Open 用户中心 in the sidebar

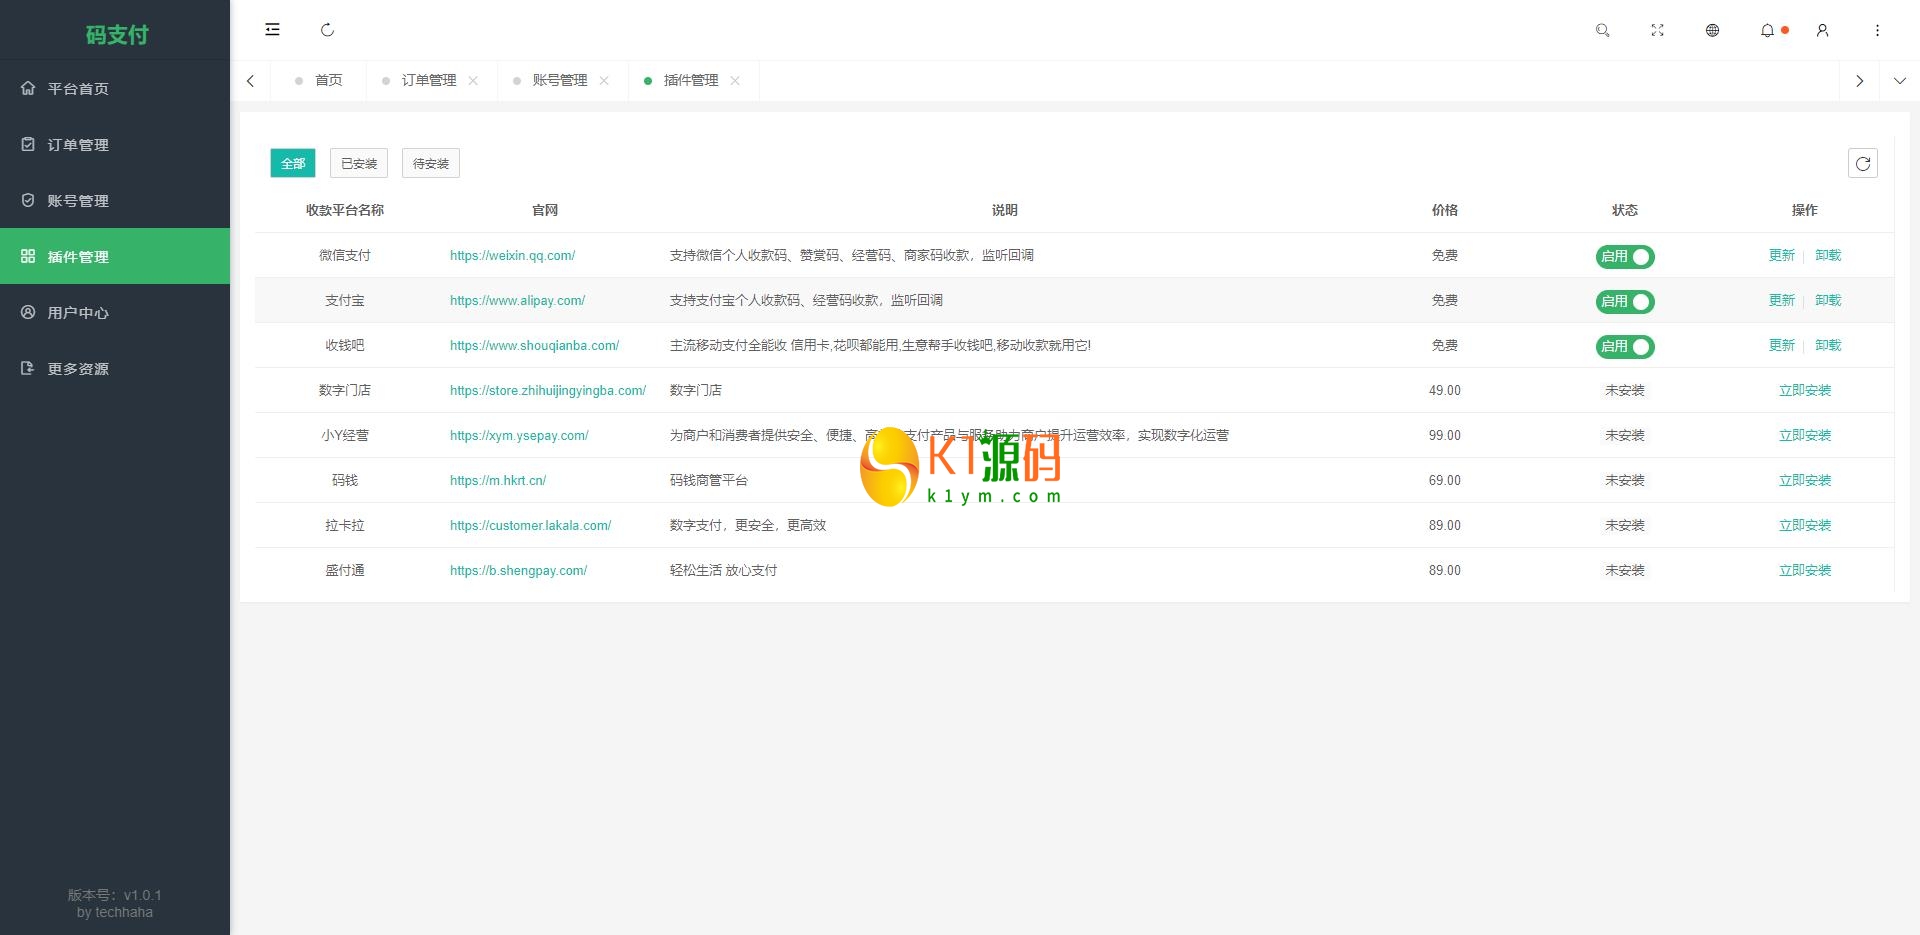point(78,313)
